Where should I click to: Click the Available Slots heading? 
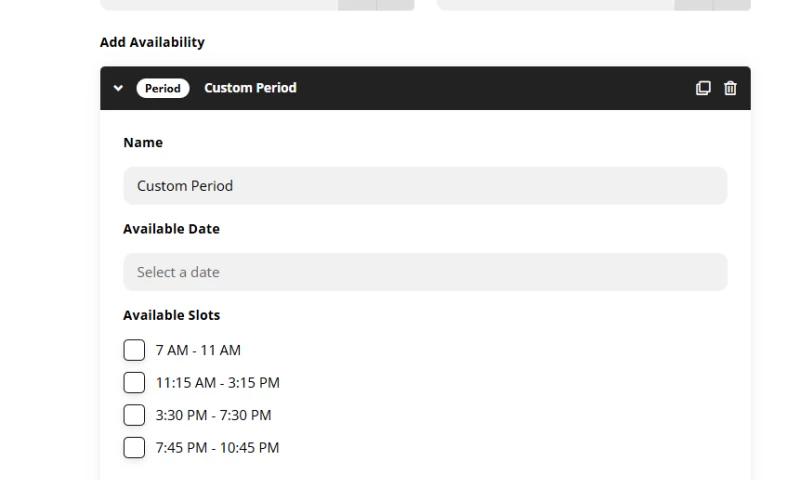coord(171,315)
